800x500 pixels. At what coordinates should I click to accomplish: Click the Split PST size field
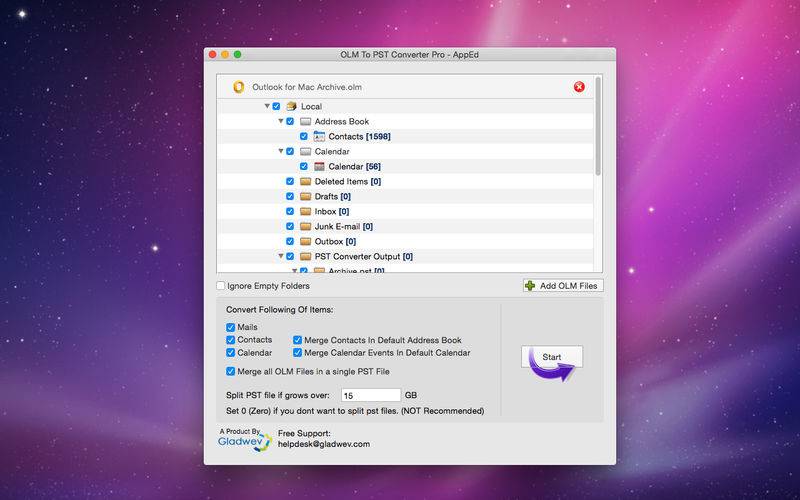tap(371, 395)
